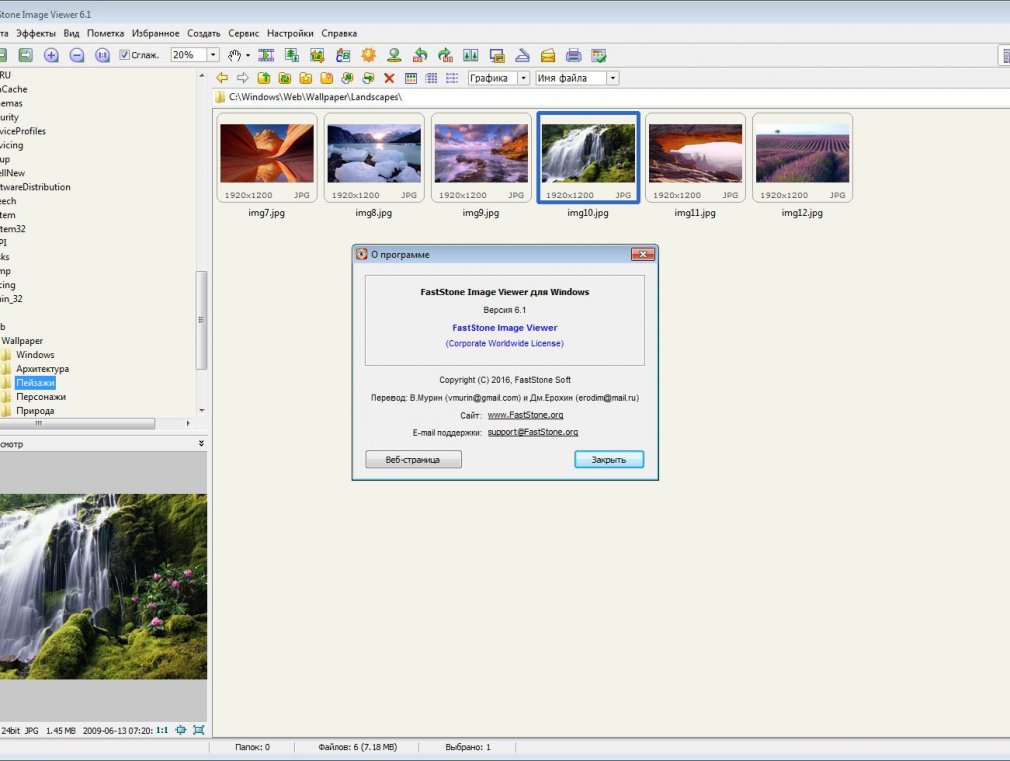Click the printer icon
This screenshot has width=1010, height=761.
click(573, 55)
